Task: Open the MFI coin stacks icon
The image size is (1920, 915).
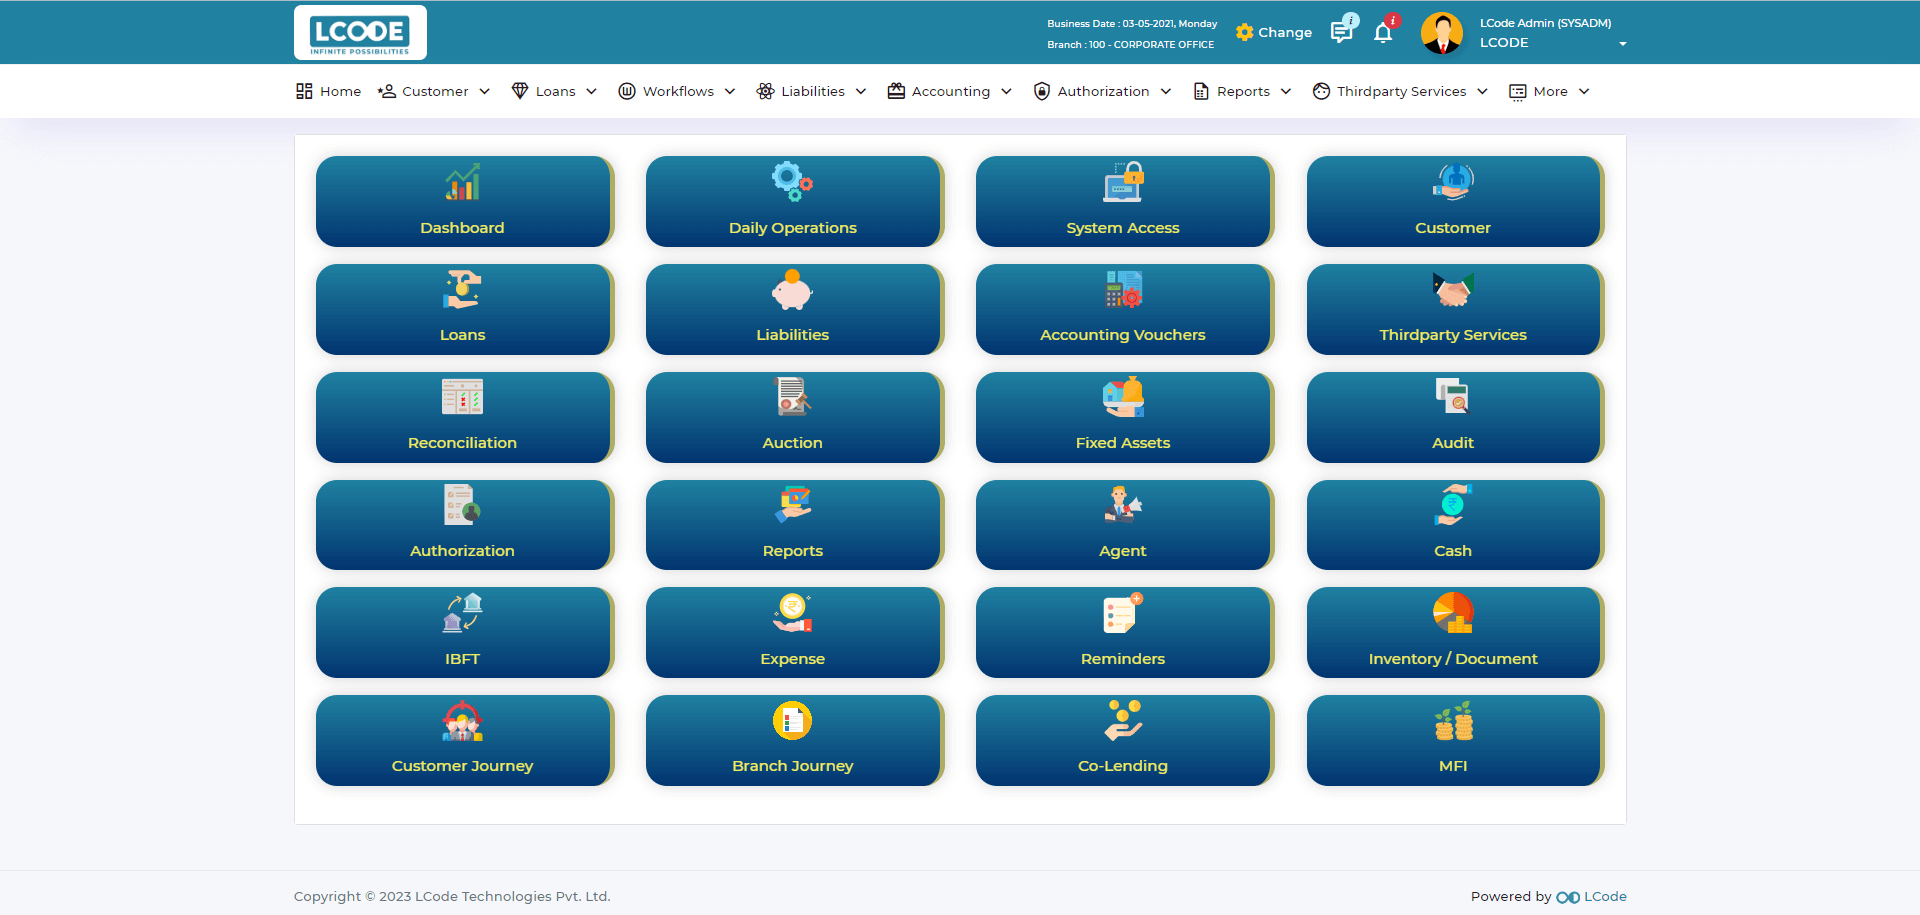Action: pos(1454,721)
